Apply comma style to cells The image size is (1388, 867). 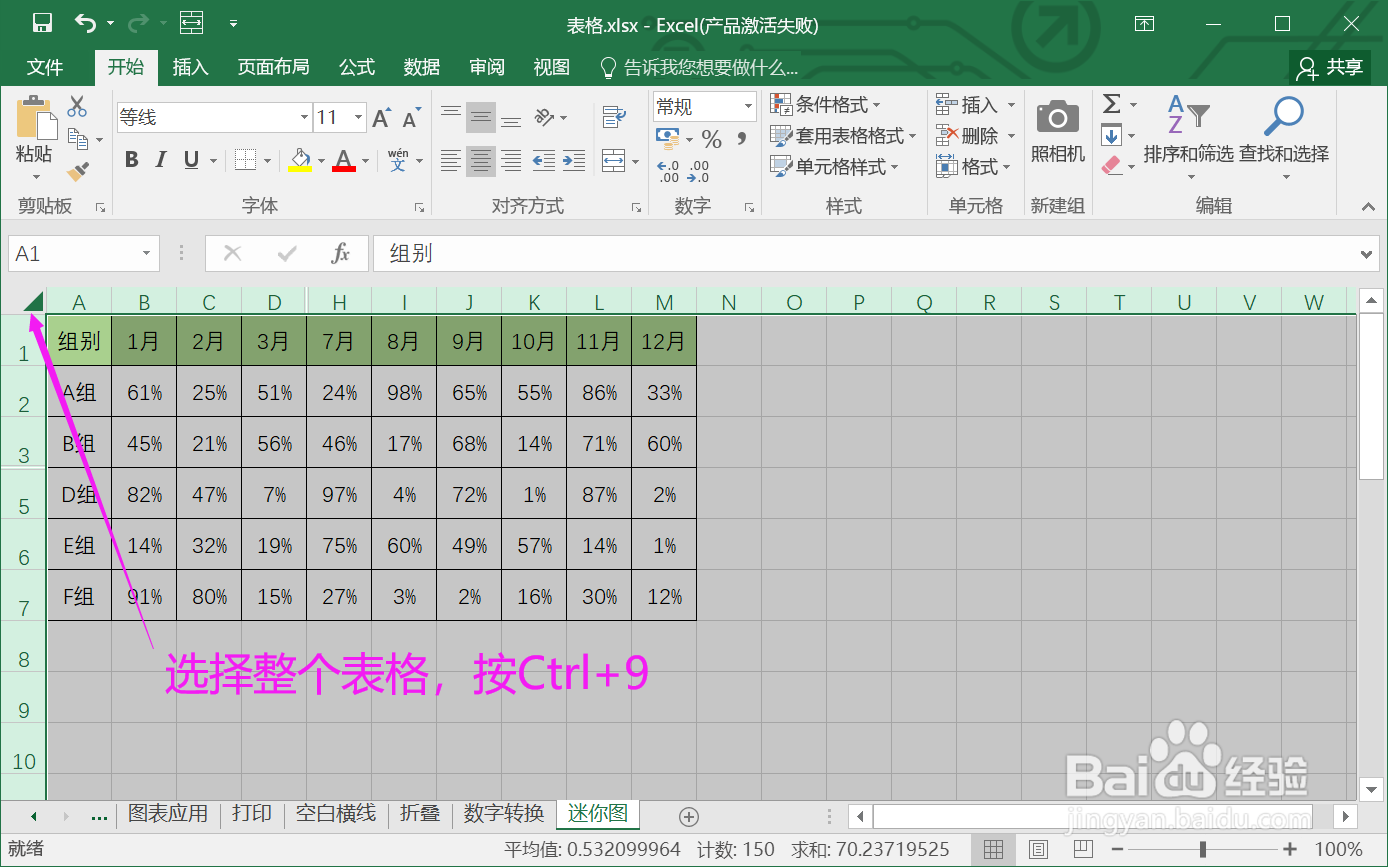point(740,140)
